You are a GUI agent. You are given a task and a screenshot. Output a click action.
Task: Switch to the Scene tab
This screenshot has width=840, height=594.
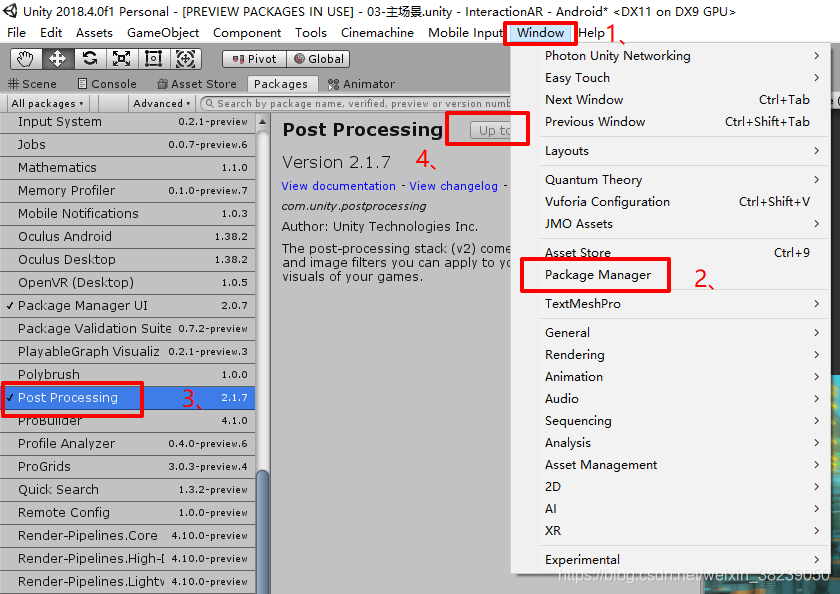point(33,84)
